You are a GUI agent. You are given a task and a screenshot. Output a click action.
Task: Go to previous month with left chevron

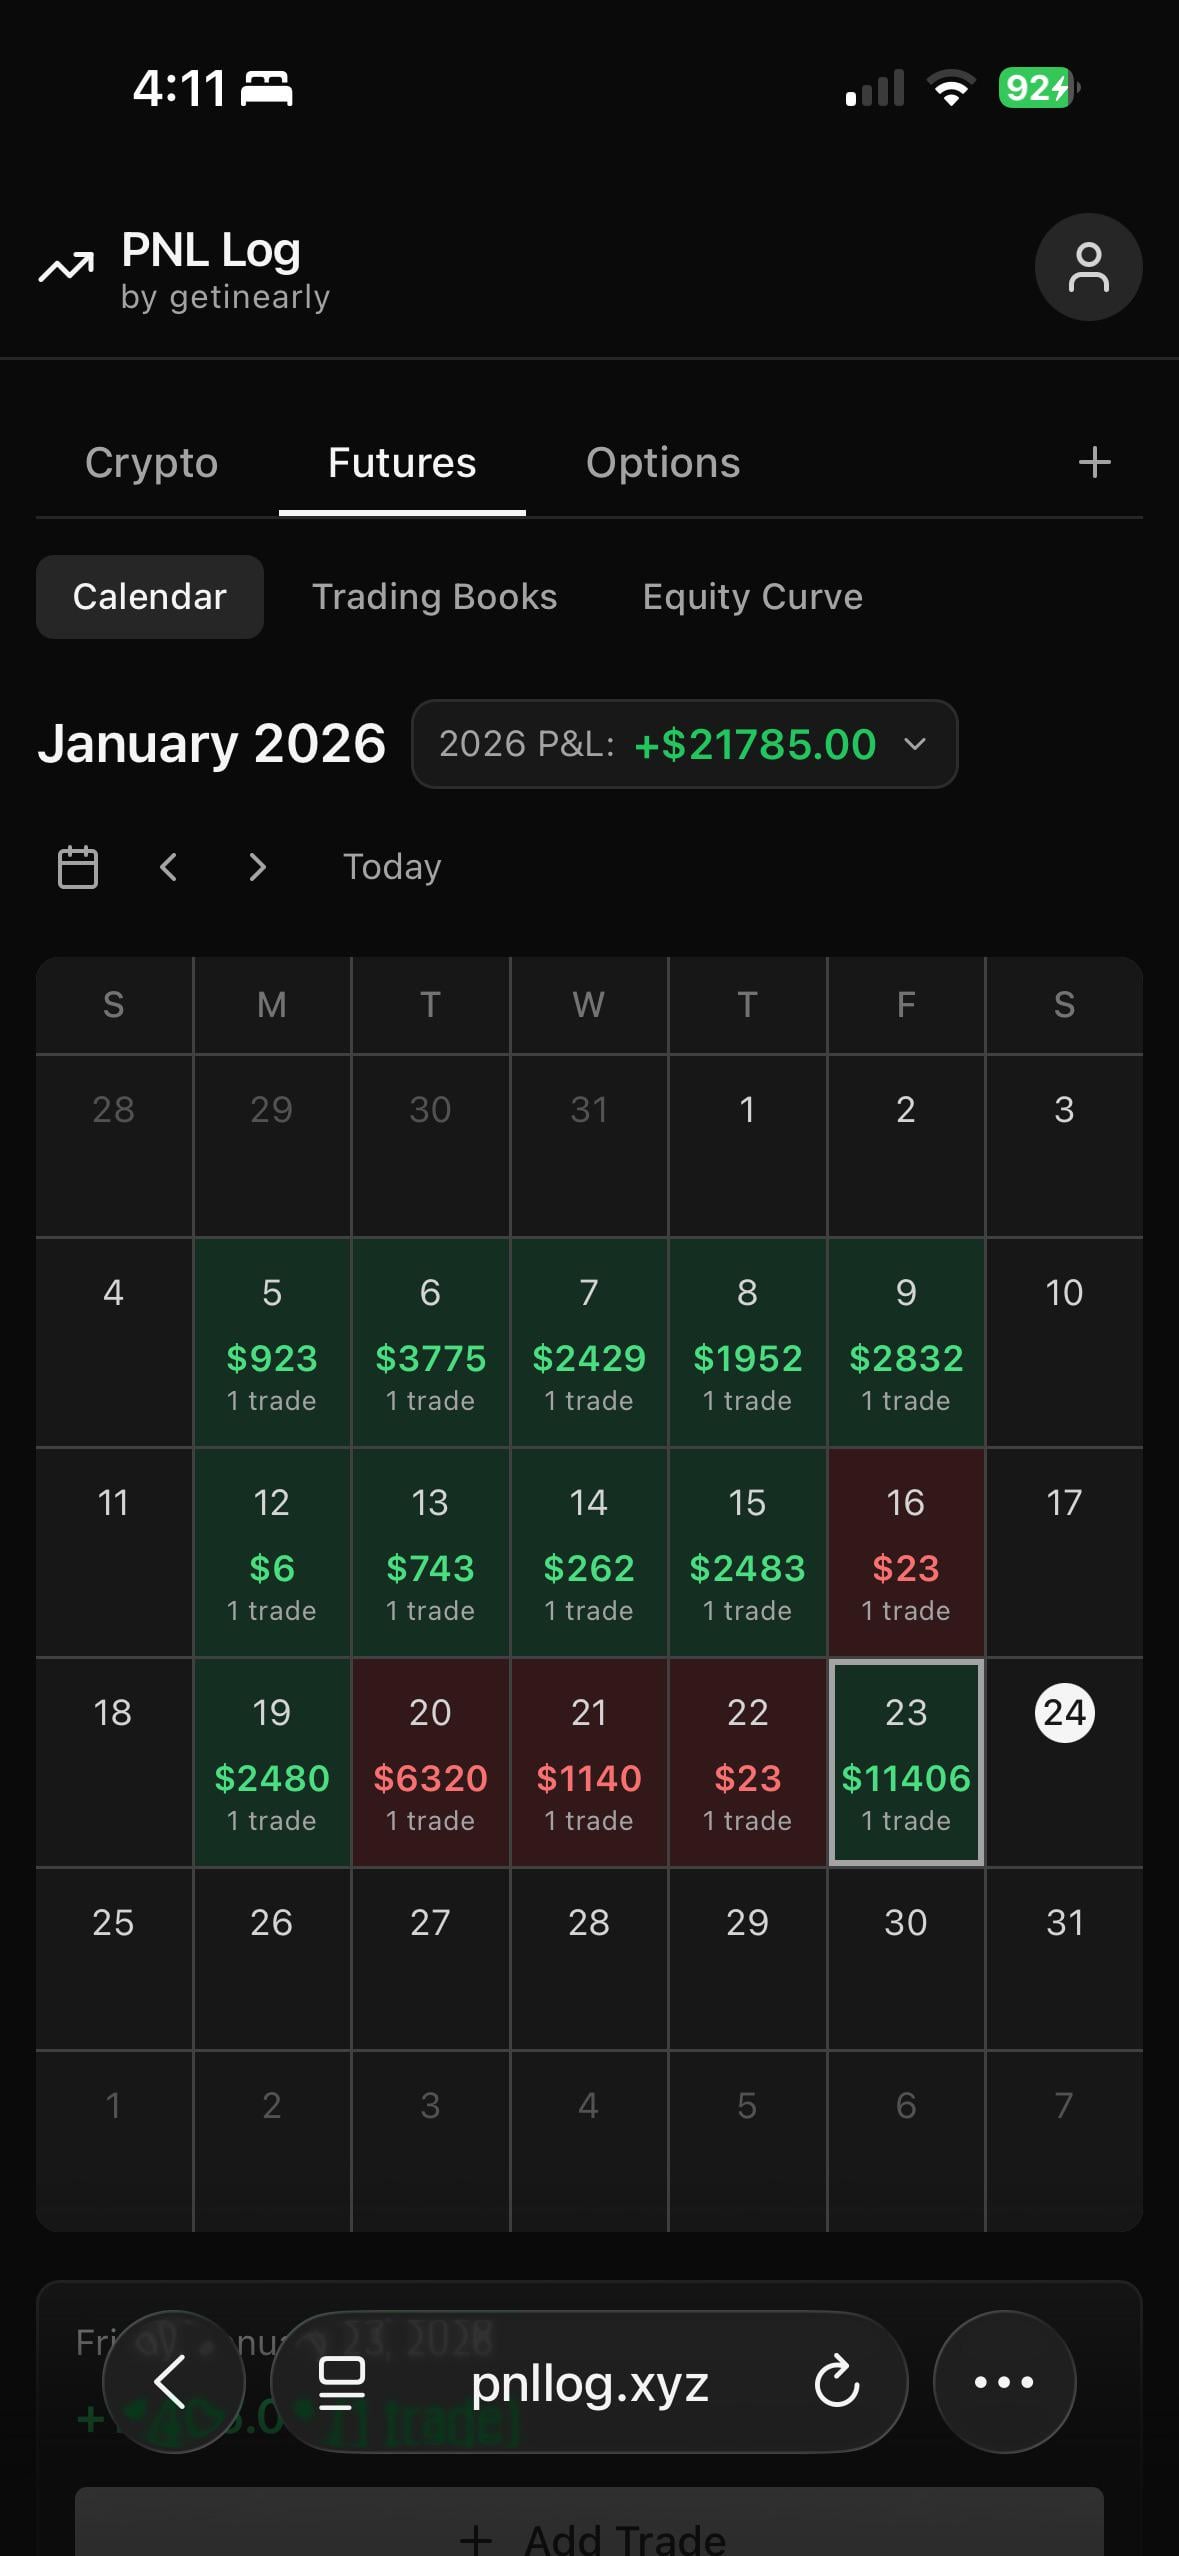(168, 867)
